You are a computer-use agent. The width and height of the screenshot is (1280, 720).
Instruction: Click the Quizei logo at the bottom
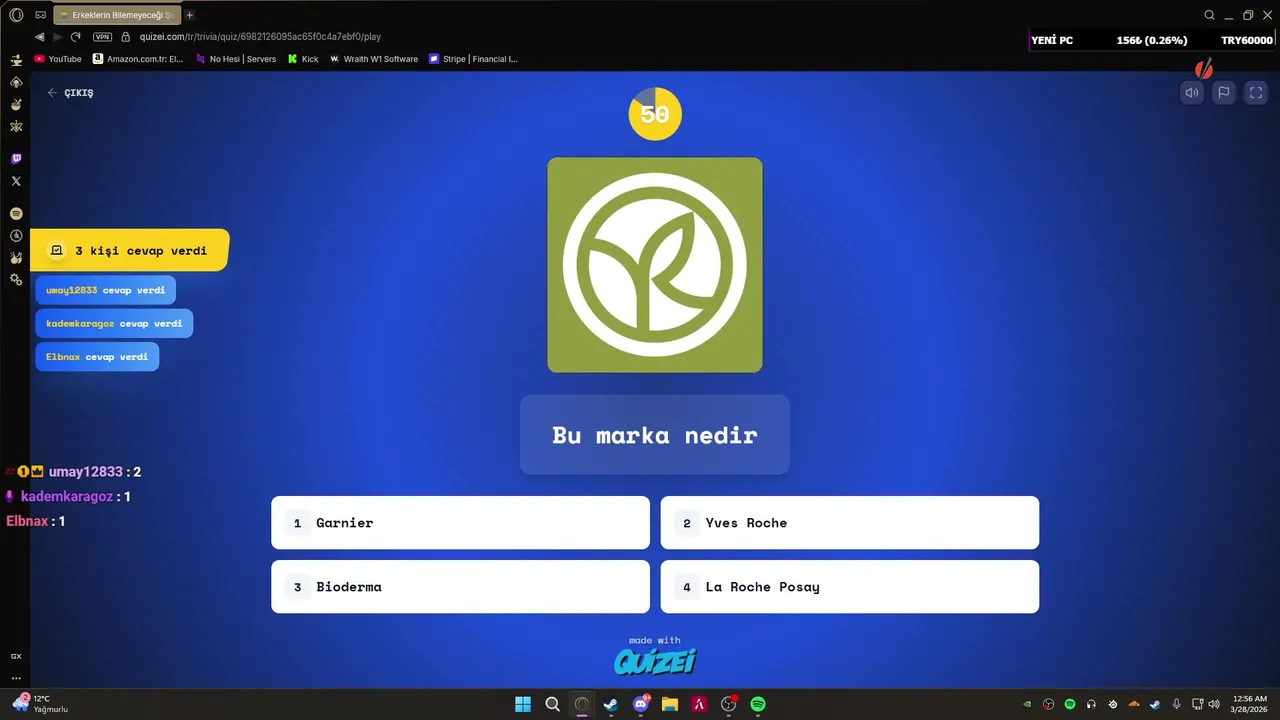click(655, 661)
